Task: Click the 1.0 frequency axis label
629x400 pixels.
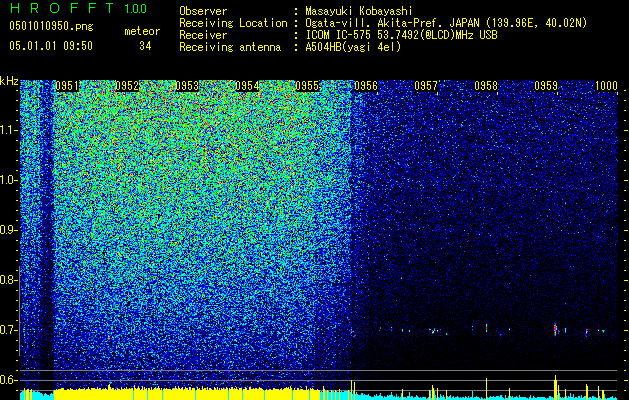Action: tap(8, 180)
